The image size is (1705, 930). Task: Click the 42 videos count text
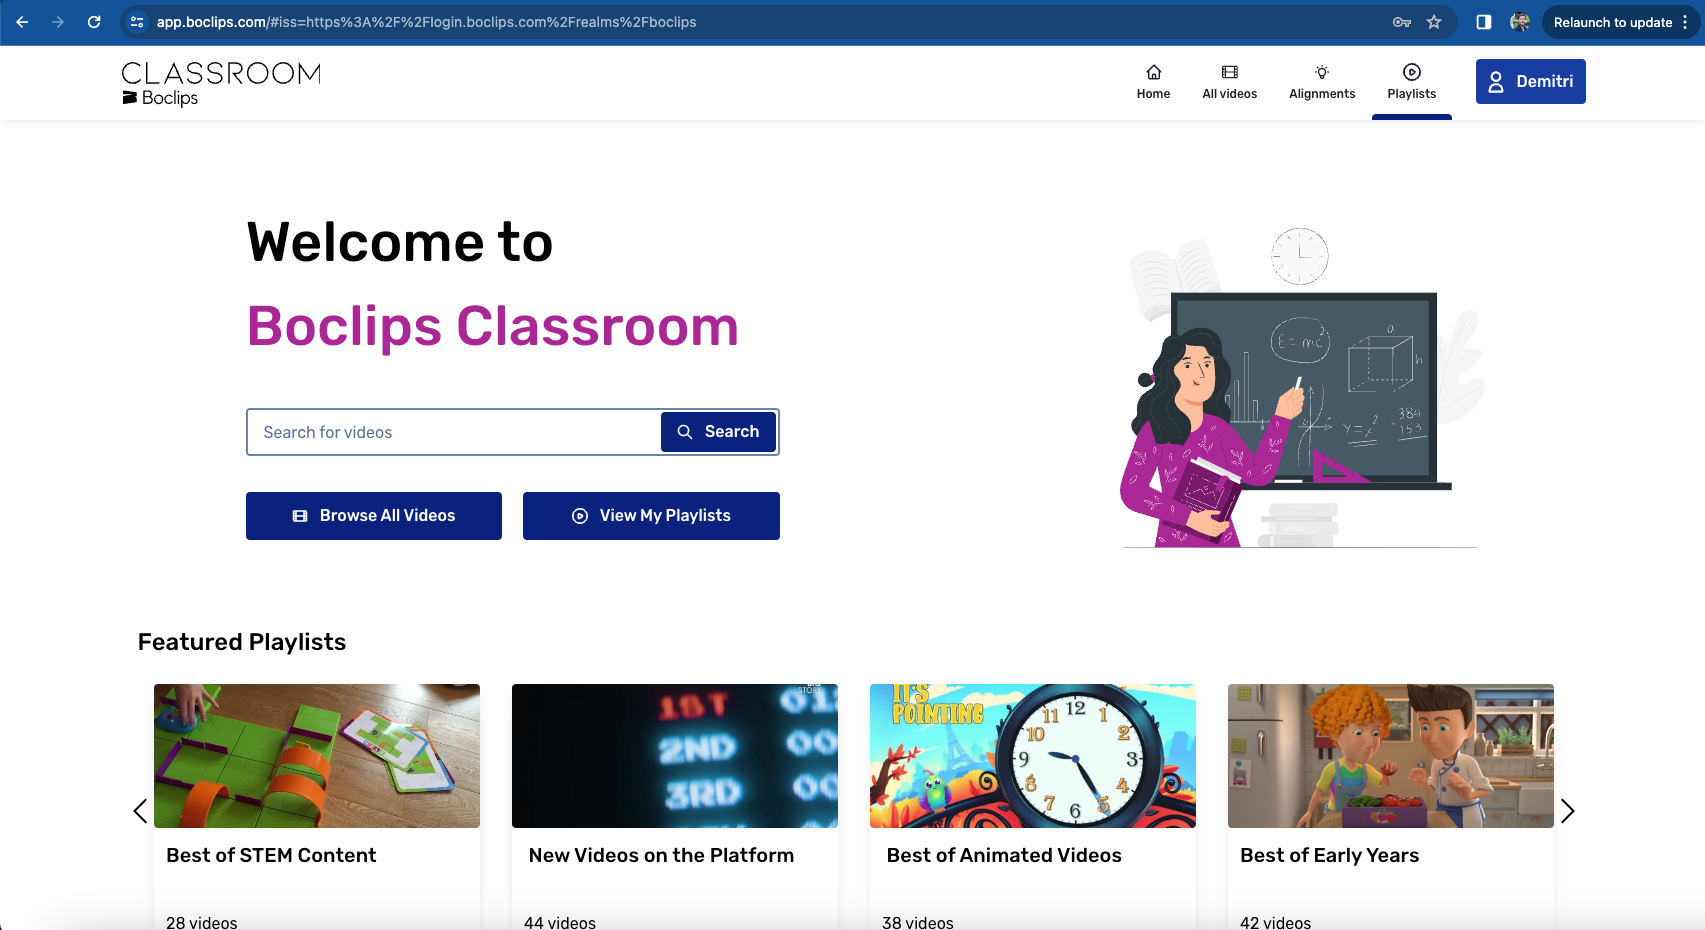pos(1275,922)
